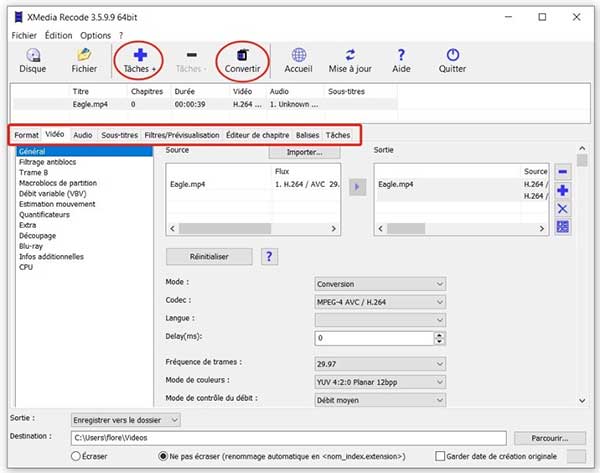Switch to the Sous-titres tab
This screenshot has width=600, height=473.
pos(119,135)
